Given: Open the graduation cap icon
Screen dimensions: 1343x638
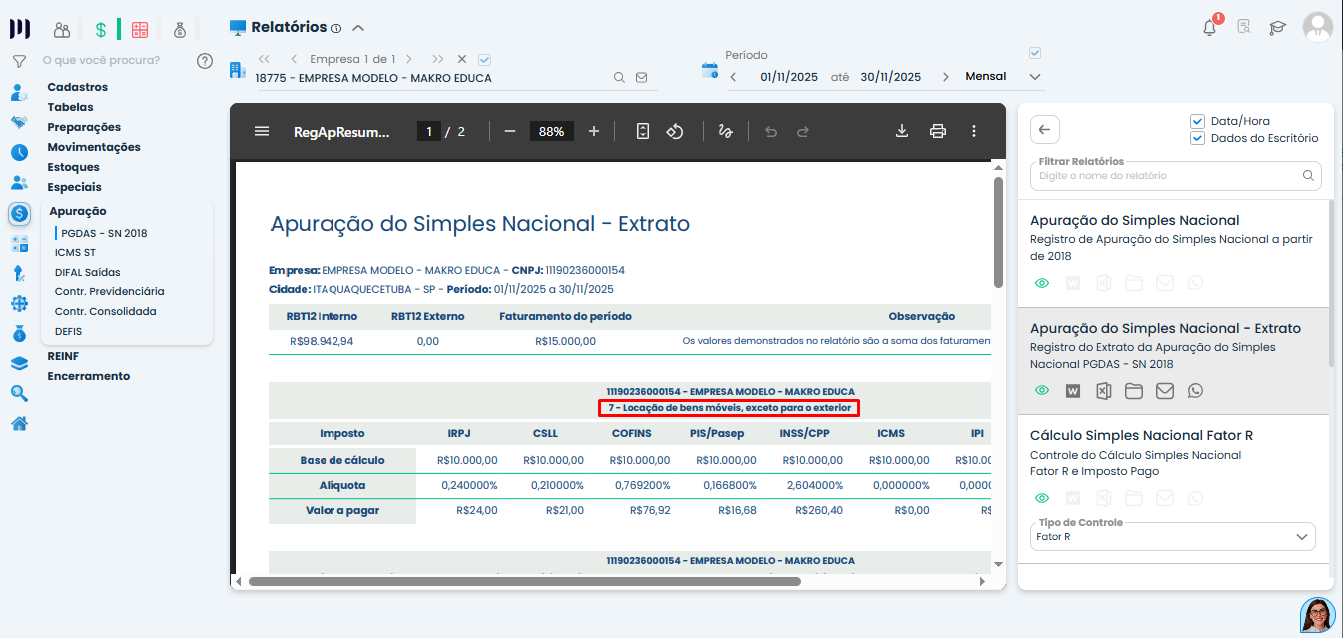Looking at the screenshot, I should [x=1277, y=28].
